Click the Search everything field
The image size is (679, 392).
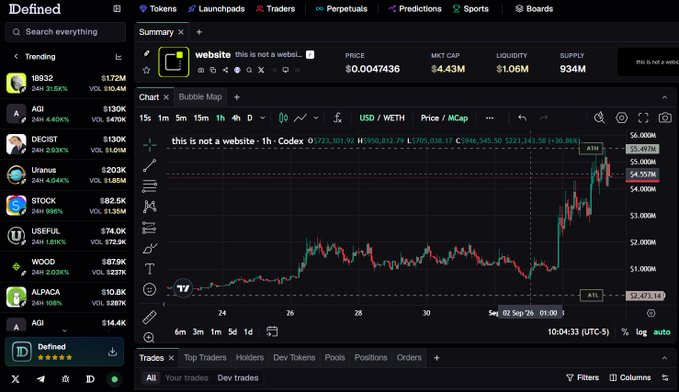(x=65, y=32)
